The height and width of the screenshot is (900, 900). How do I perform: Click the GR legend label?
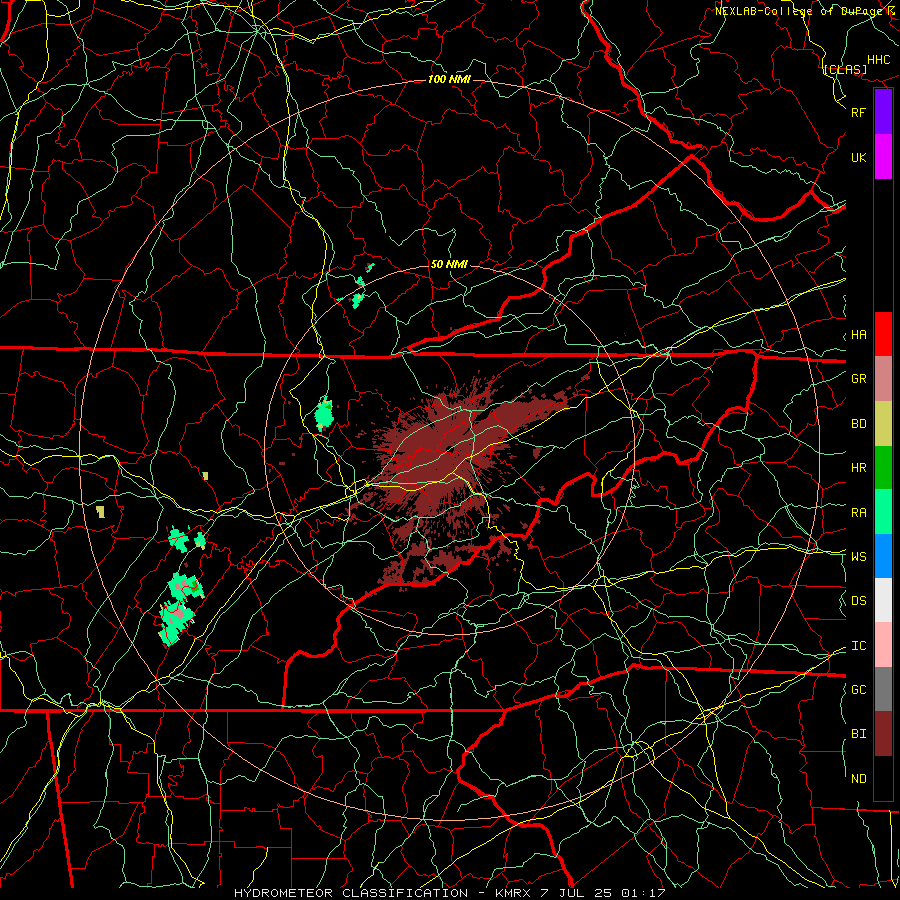(858, 379)
